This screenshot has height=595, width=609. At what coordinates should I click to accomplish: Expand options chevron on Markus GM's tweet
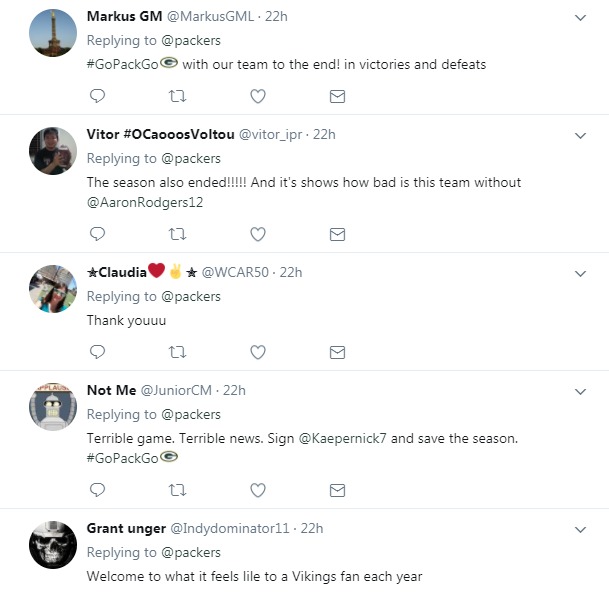pyautogui.click(x=581, y=18)
